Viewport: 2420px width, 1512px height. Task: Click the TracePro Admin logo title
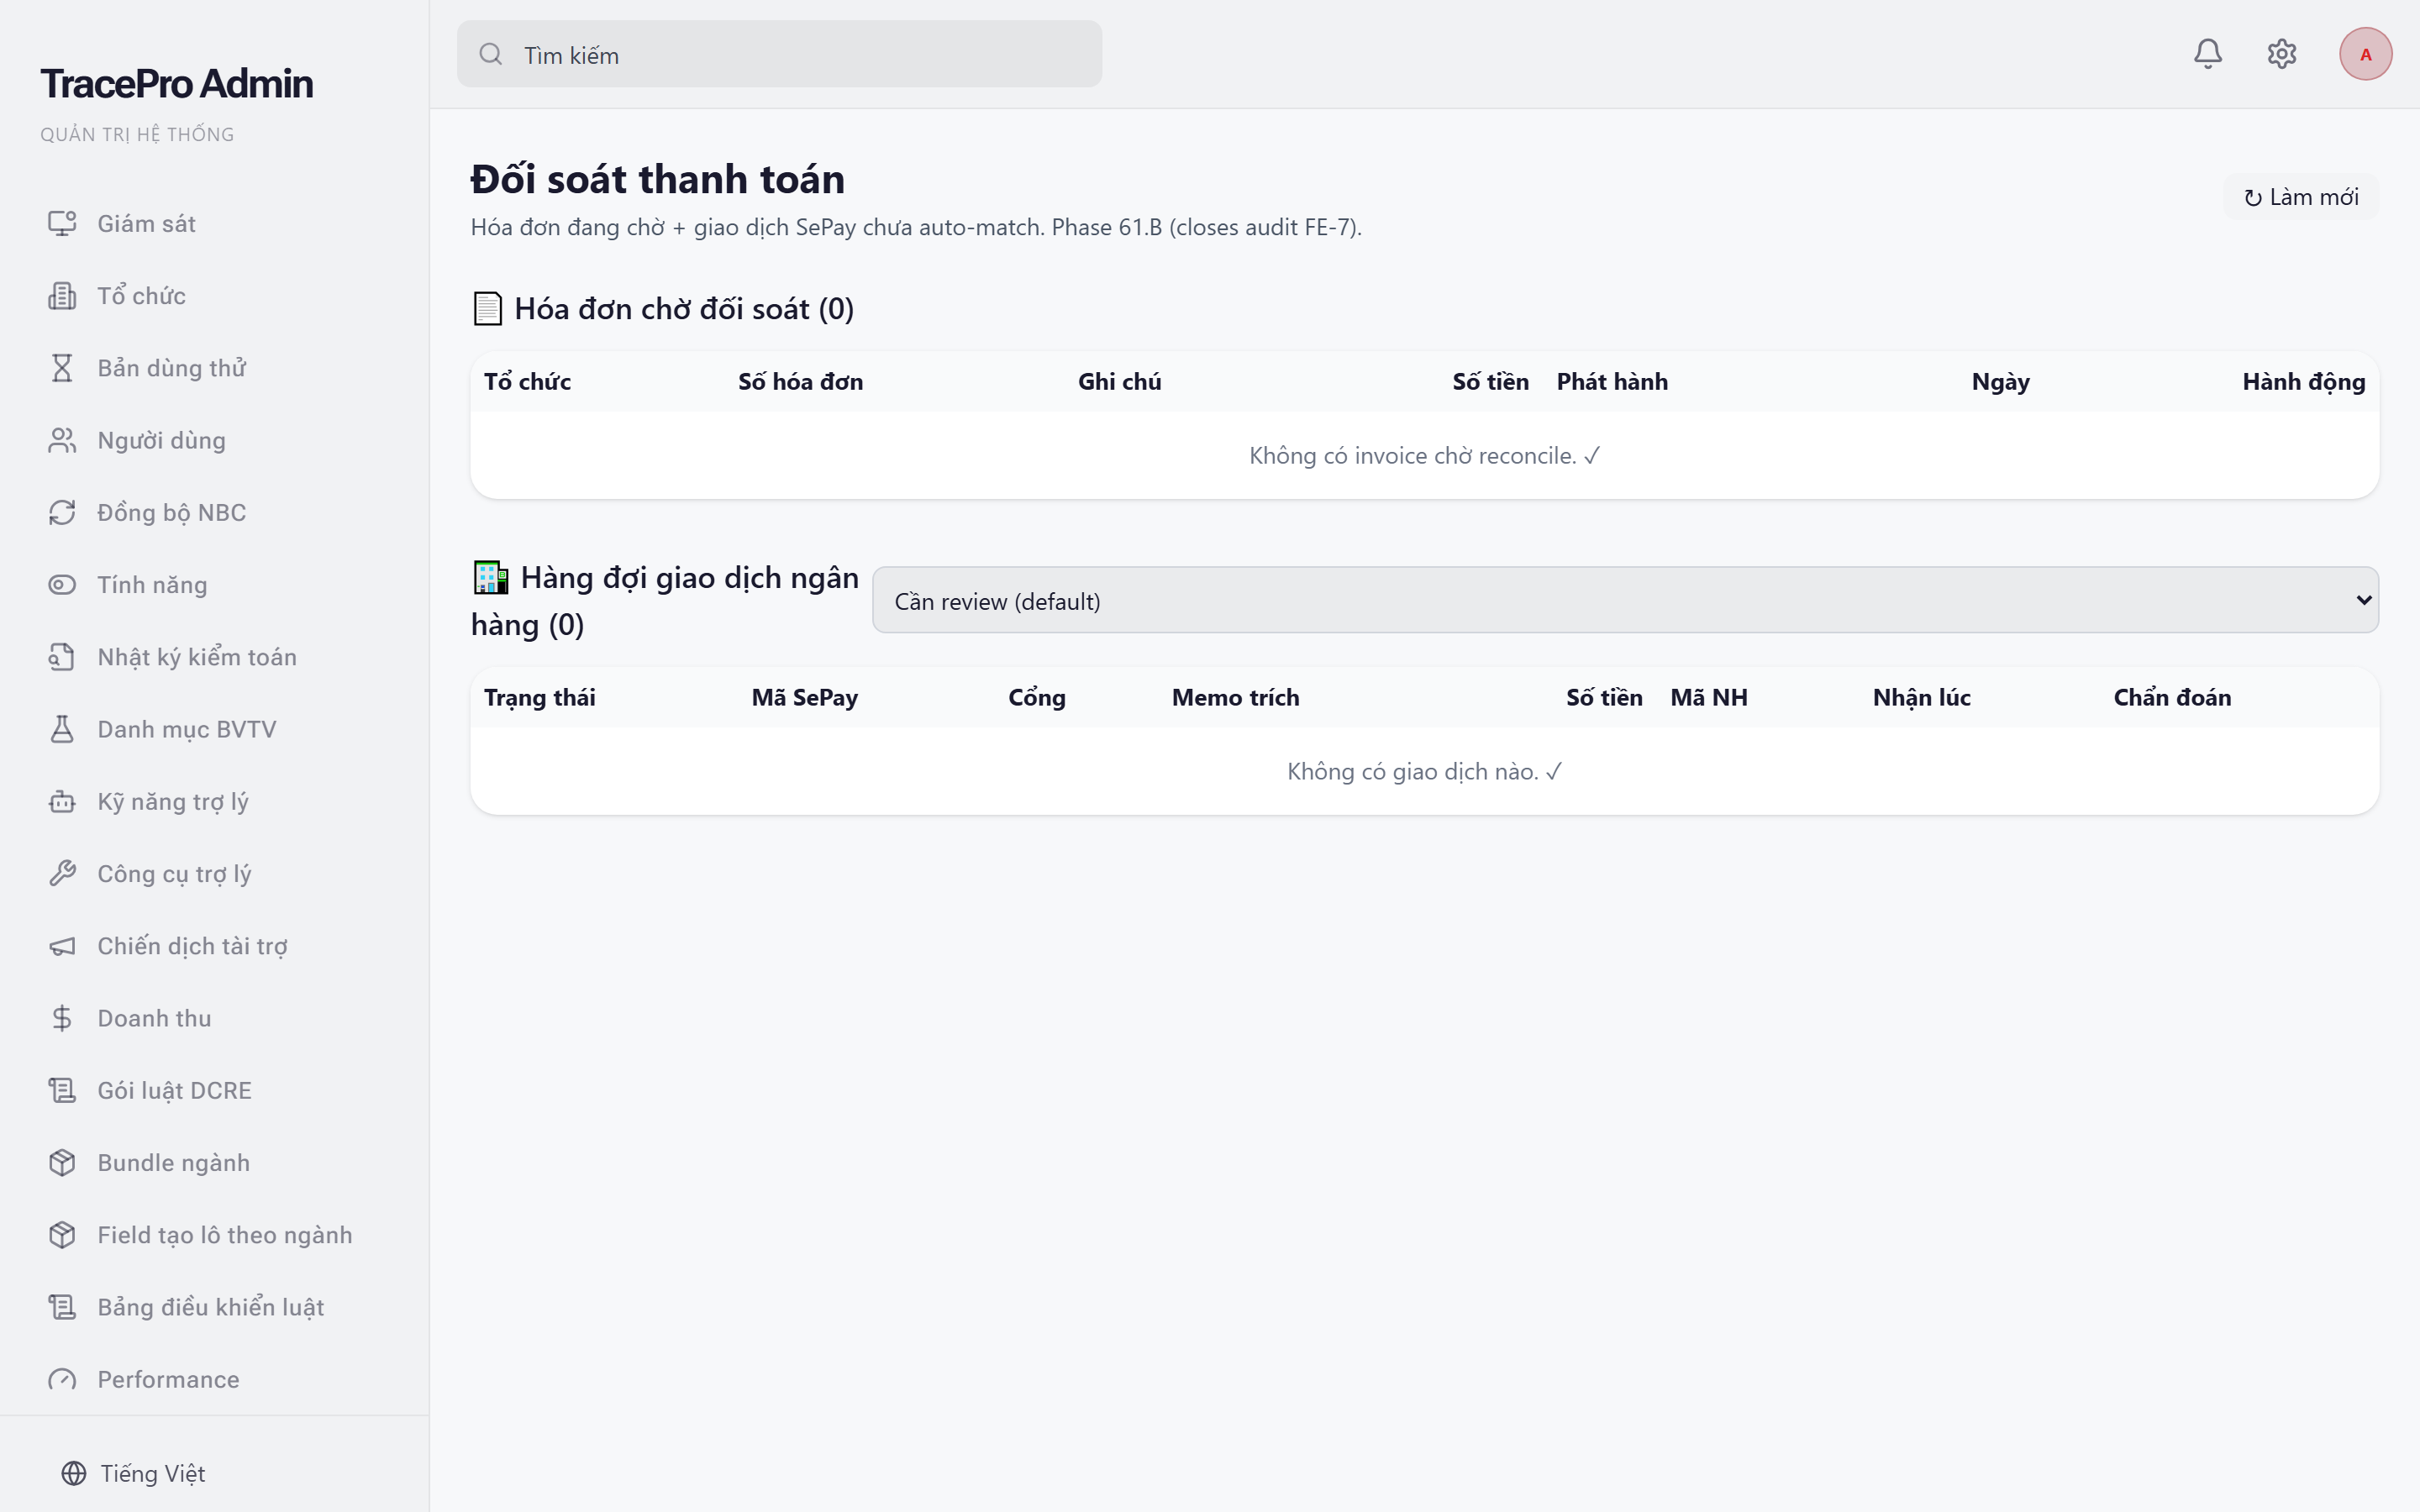tap(176, 84)
